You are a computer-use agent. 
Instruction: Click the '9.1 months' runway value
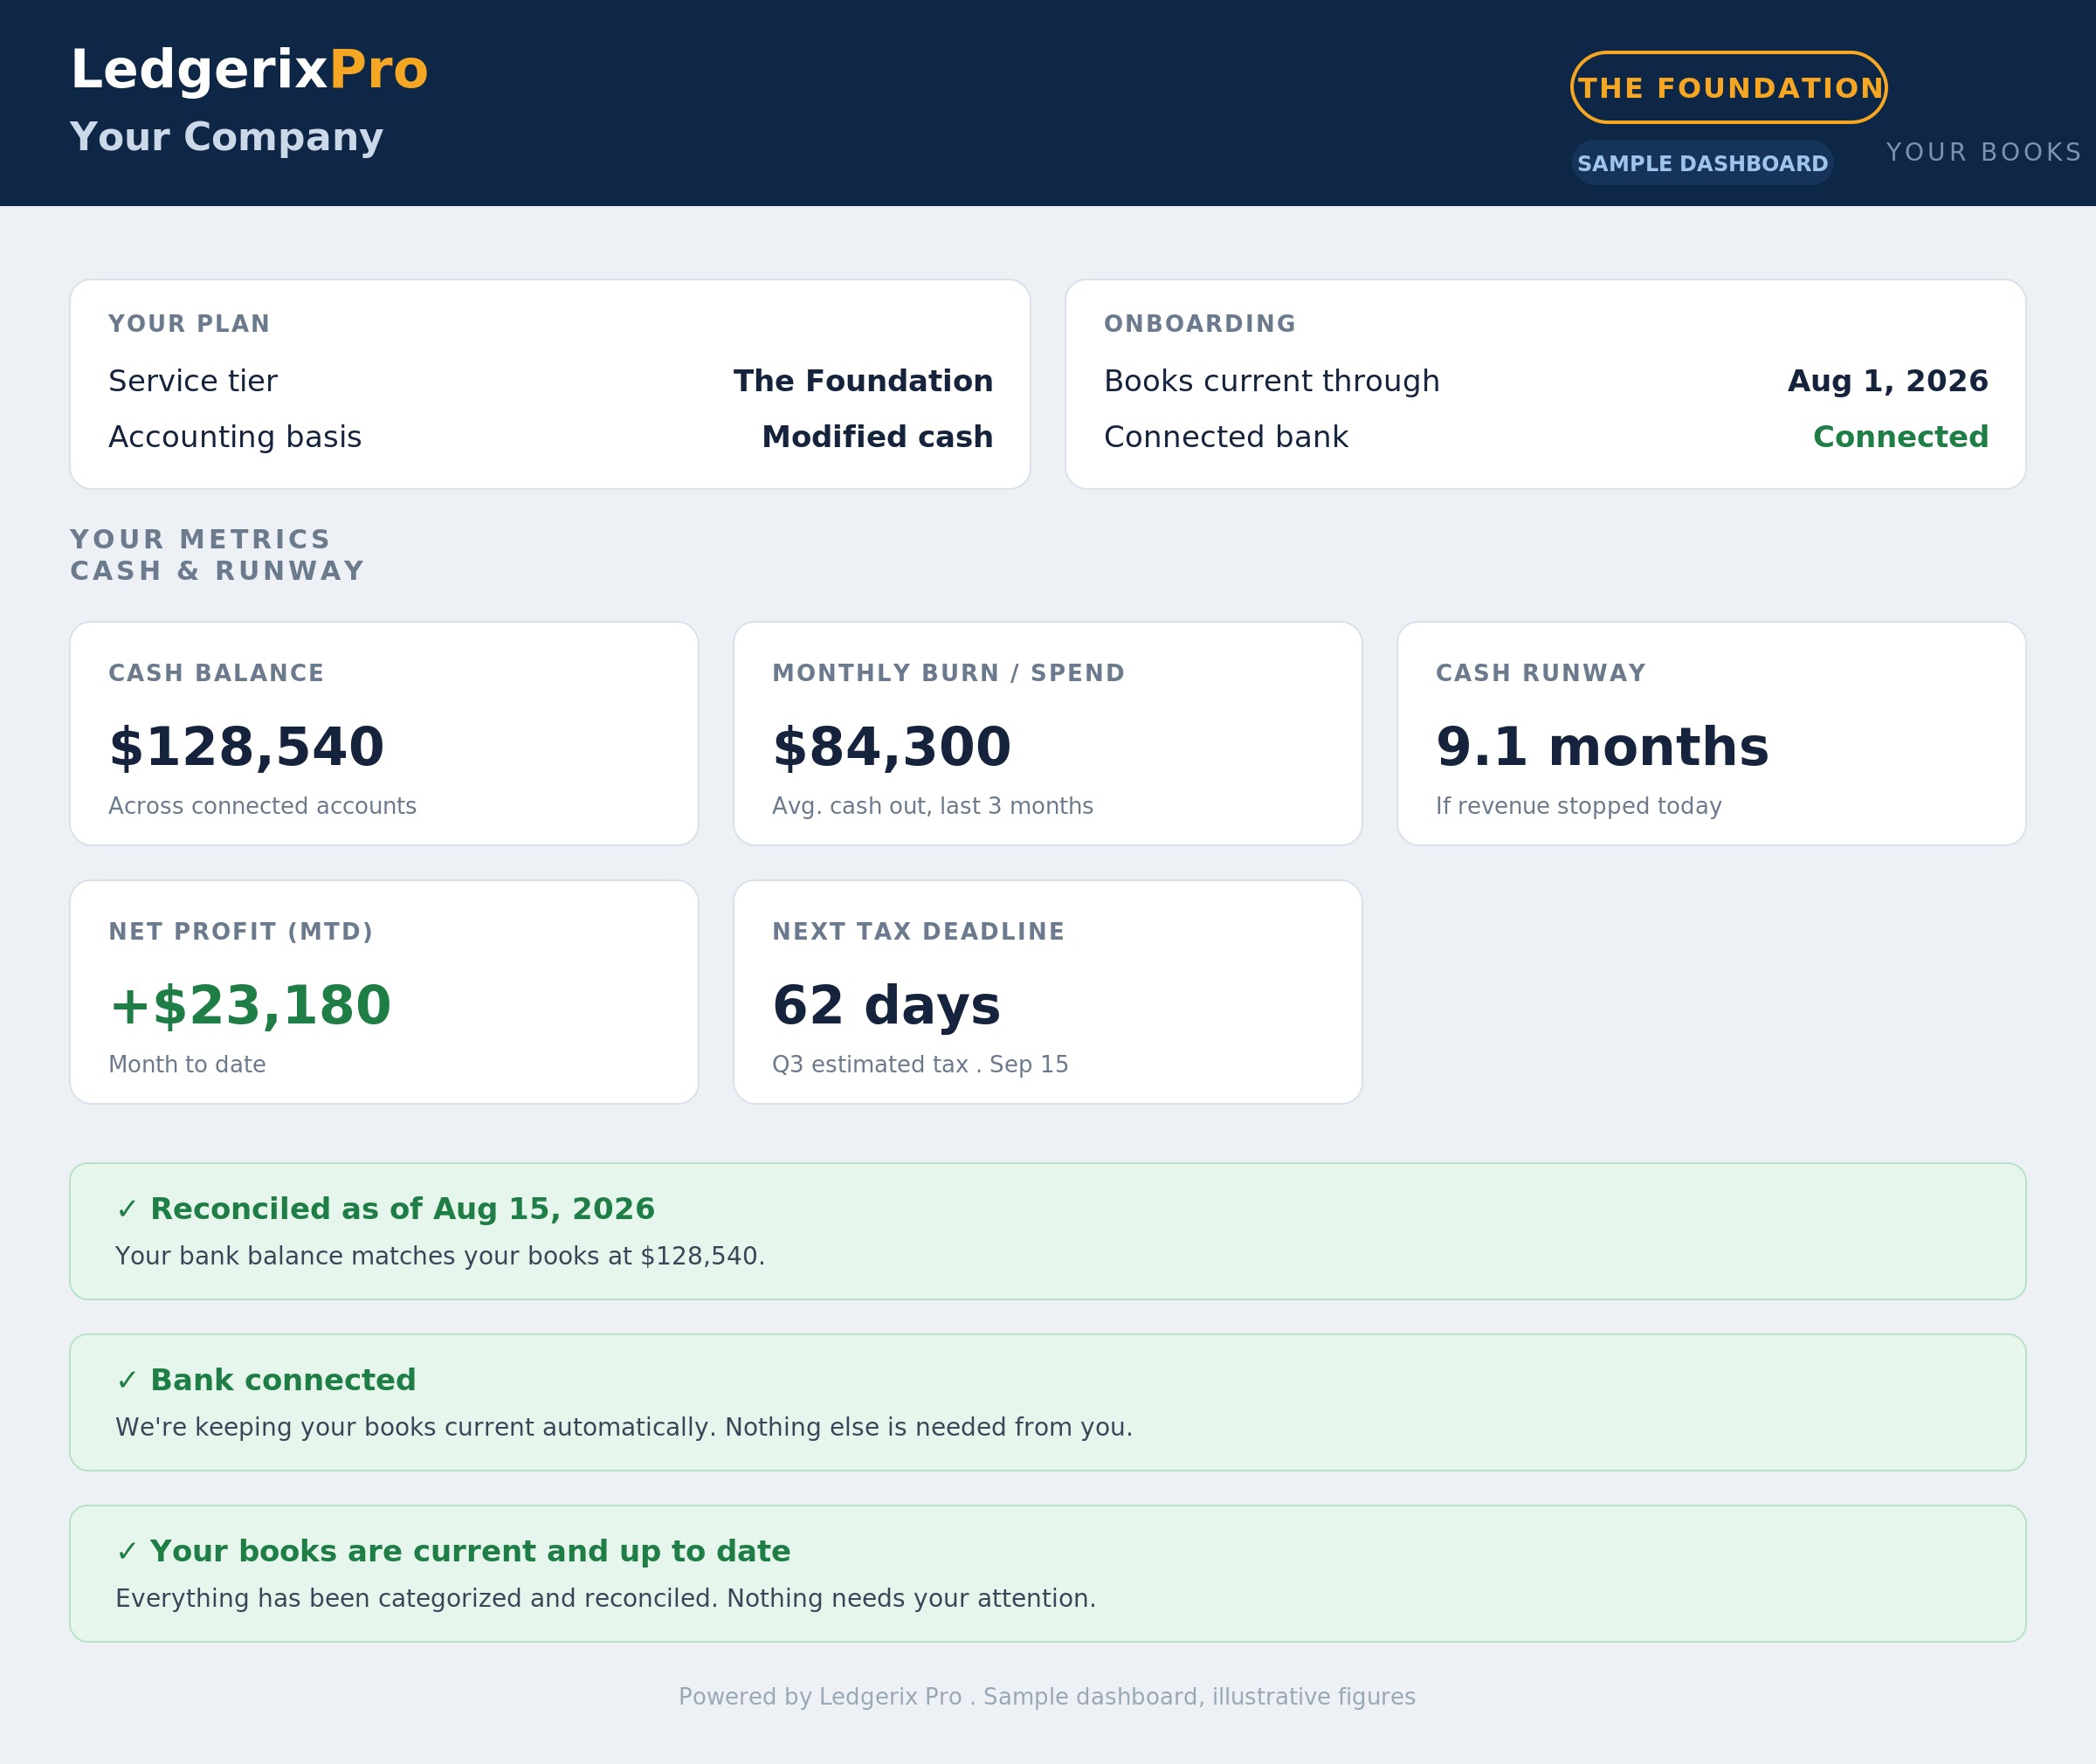[x=1602, y=748]
